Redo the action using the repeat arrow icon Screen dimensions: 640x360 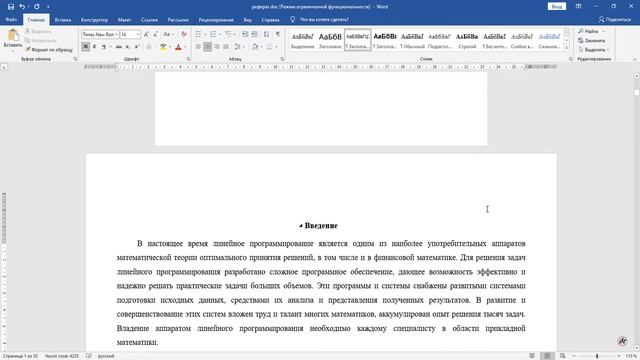pyautogui.click(x=37, y=7)
